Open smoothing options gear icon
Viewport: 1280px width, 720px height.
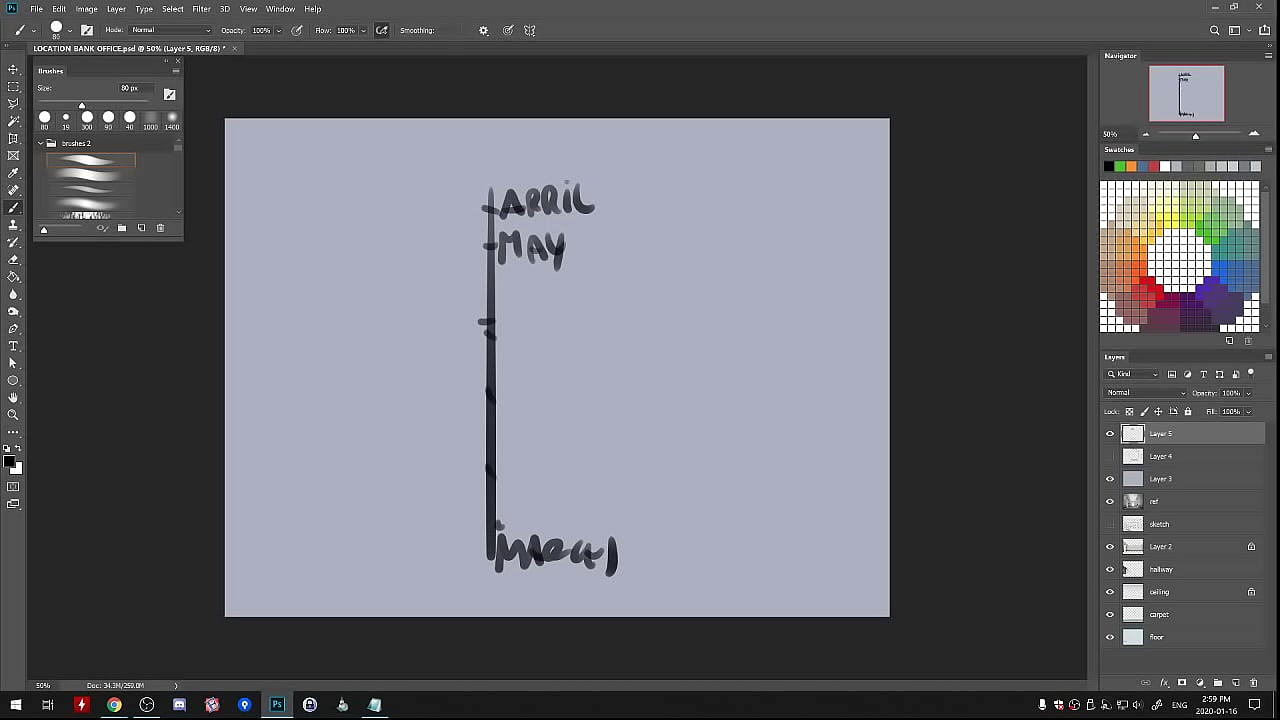pyautogui.click(x=483, y=30)
